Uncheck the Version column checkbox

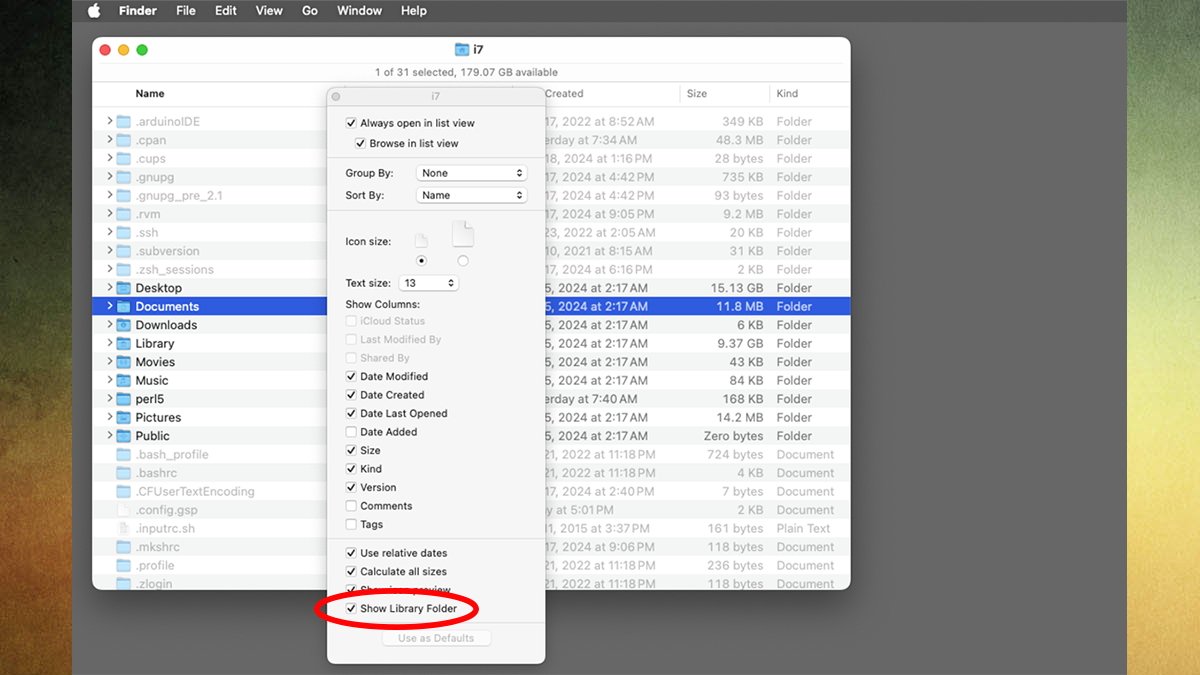pyautogui.click(x=351, y=488)
